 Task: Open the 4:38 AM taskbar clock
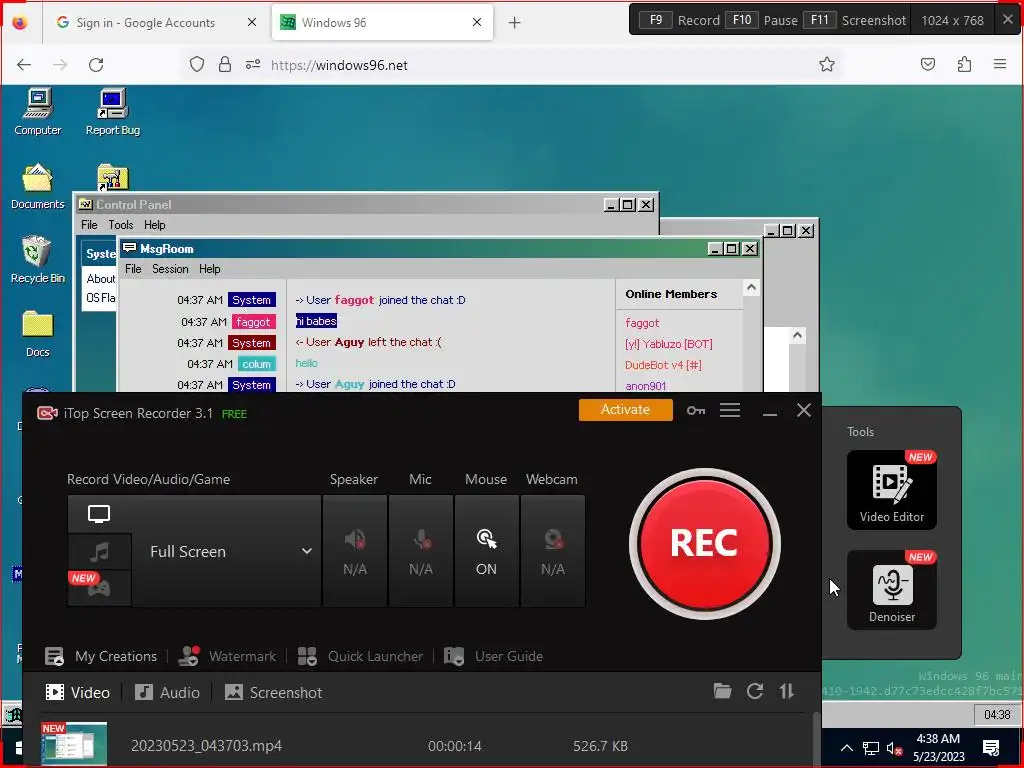[938, 748]
